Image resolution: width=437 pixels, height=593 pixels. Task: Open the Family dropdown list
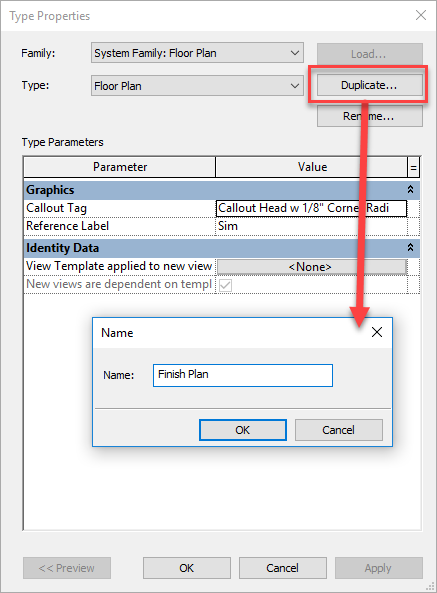(197, 53)
